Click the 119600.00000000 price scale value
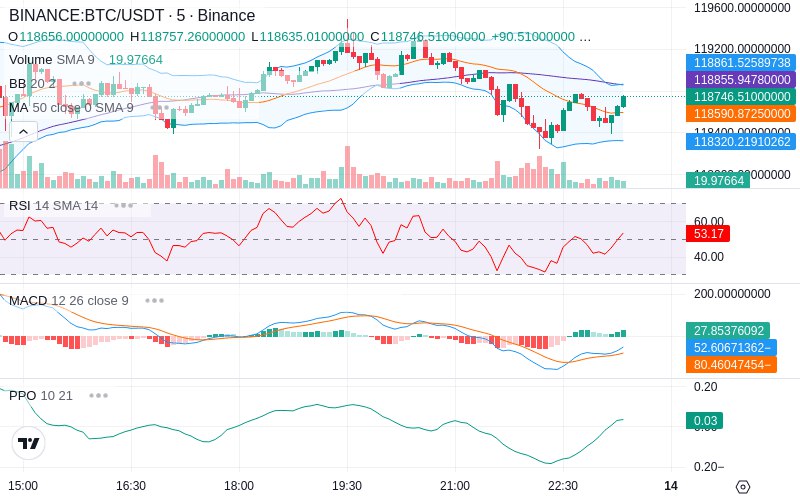 point(742,8)
